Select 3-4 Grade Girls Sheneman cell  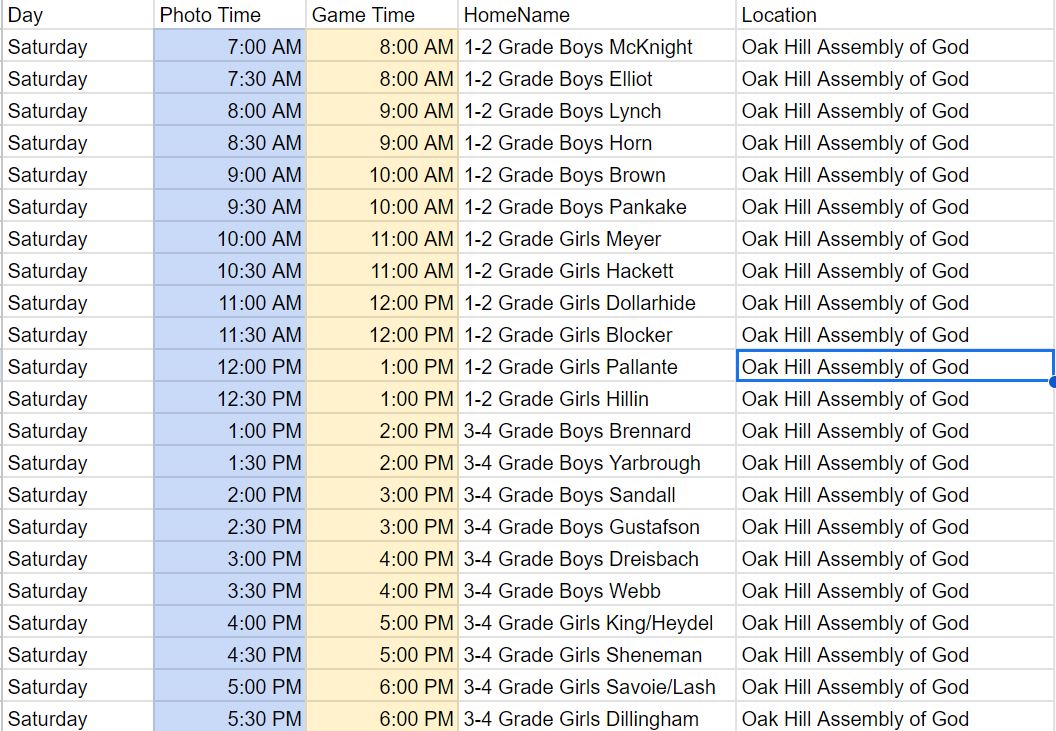point(597,655)
